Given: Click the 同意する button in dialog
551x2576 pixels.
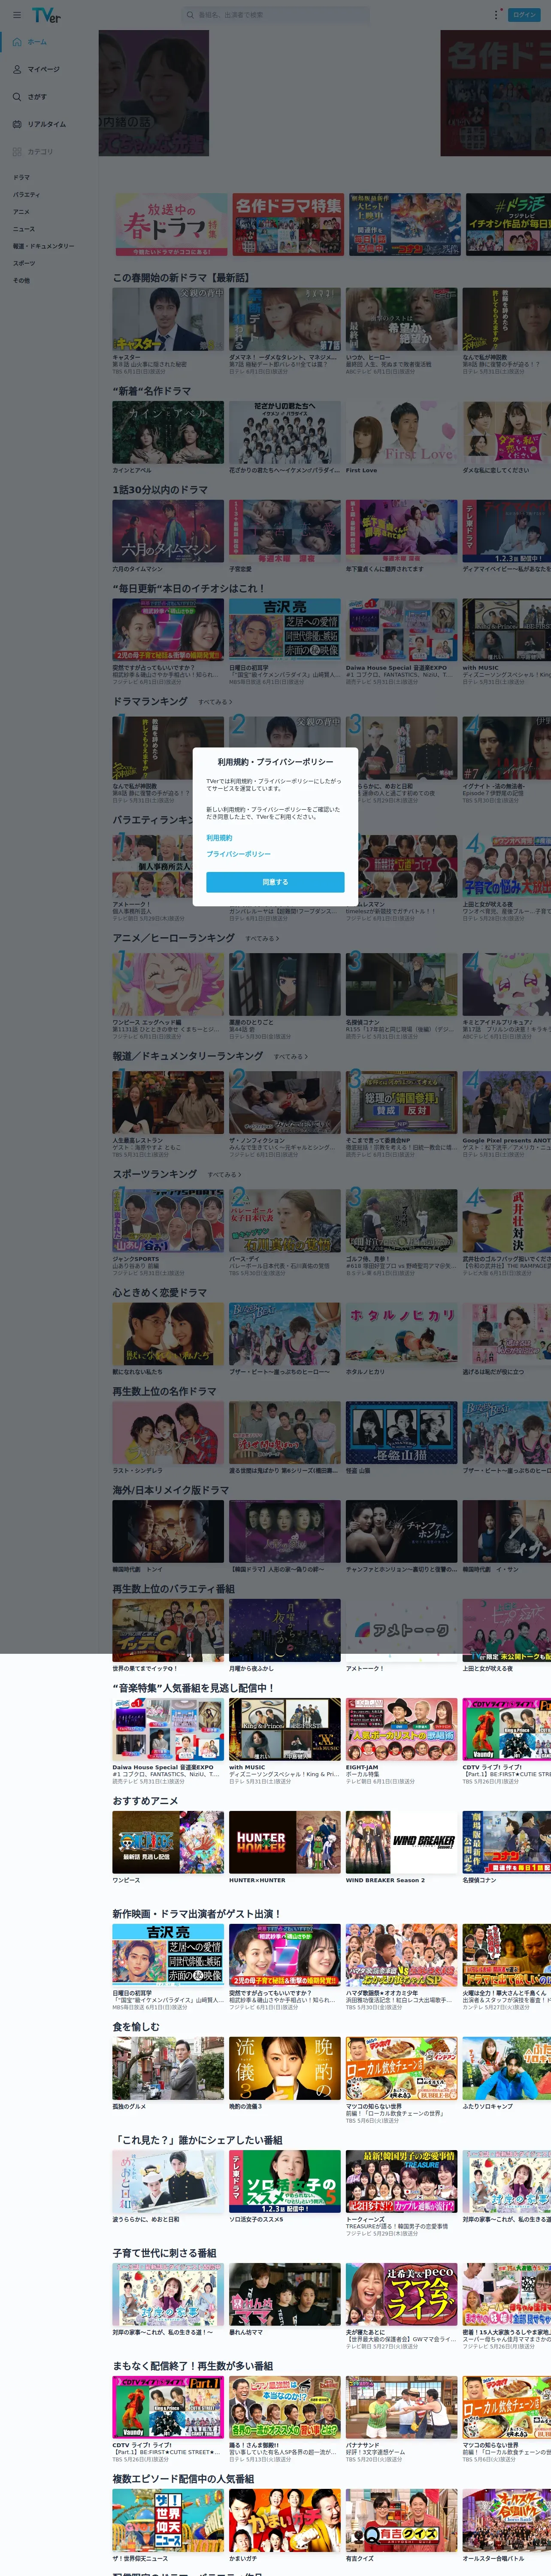Looking at the screenshot, I should pyautogui.click(x=275, y=882).
